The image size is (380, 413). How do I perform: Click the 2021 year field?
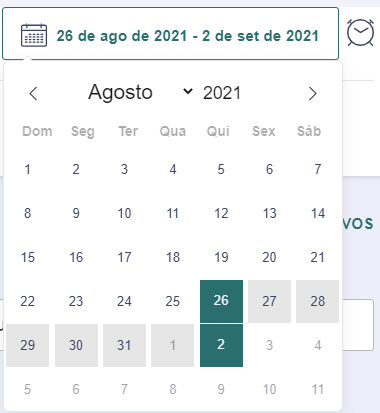coord(222,93)
